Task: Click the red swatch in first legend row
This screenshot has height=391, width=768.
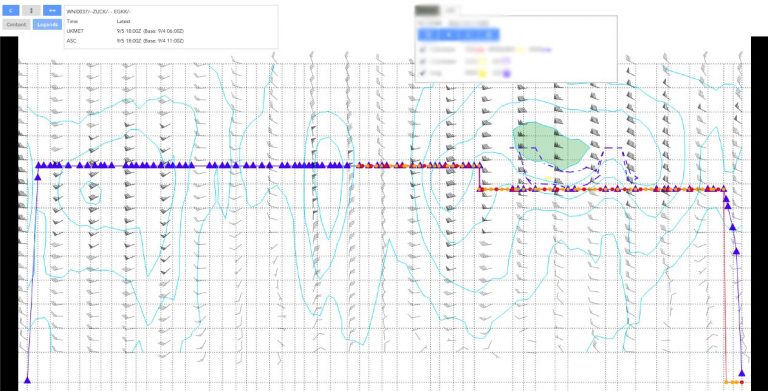Action: 479,50
